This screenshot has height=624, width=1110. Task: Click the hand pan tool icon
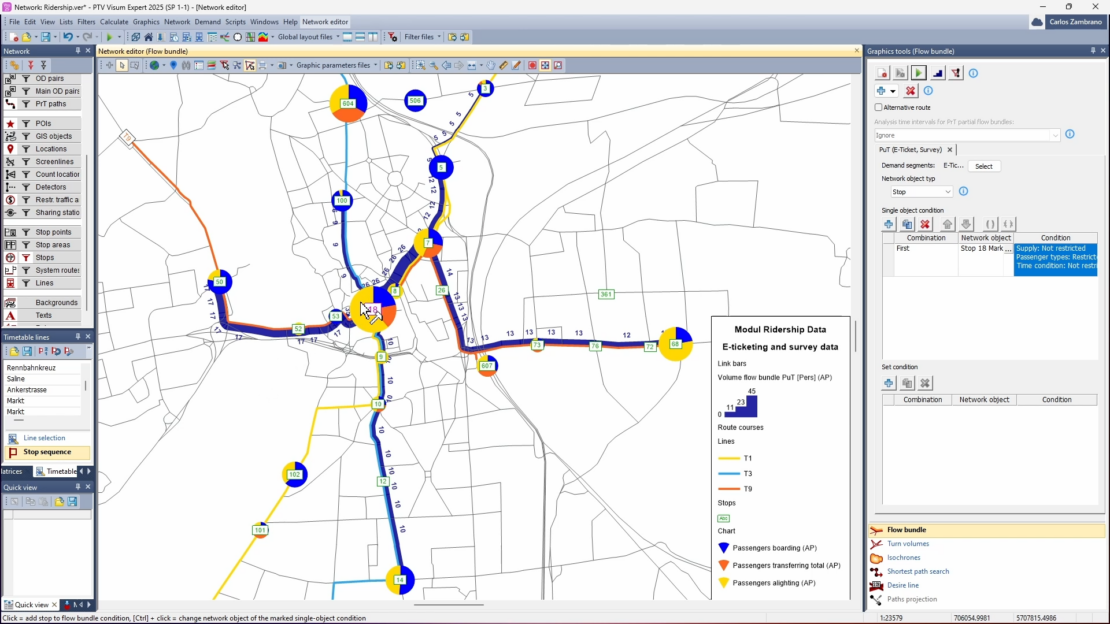point(491,65)
